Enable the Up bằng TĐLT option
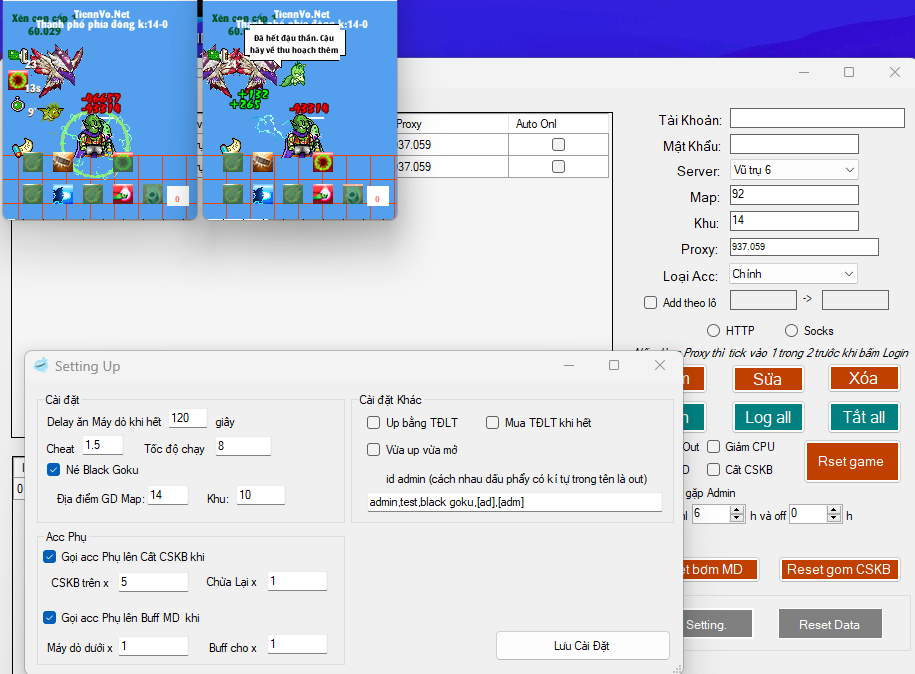 (374, 423)
